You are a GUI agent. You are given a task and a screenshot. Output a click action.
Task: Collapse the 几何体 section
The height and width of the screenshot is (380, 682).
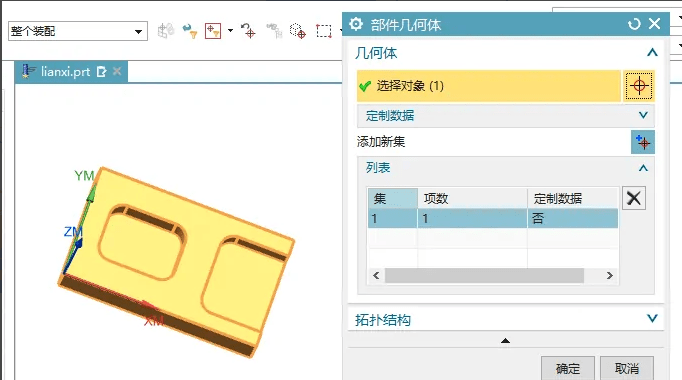[652, 53]
